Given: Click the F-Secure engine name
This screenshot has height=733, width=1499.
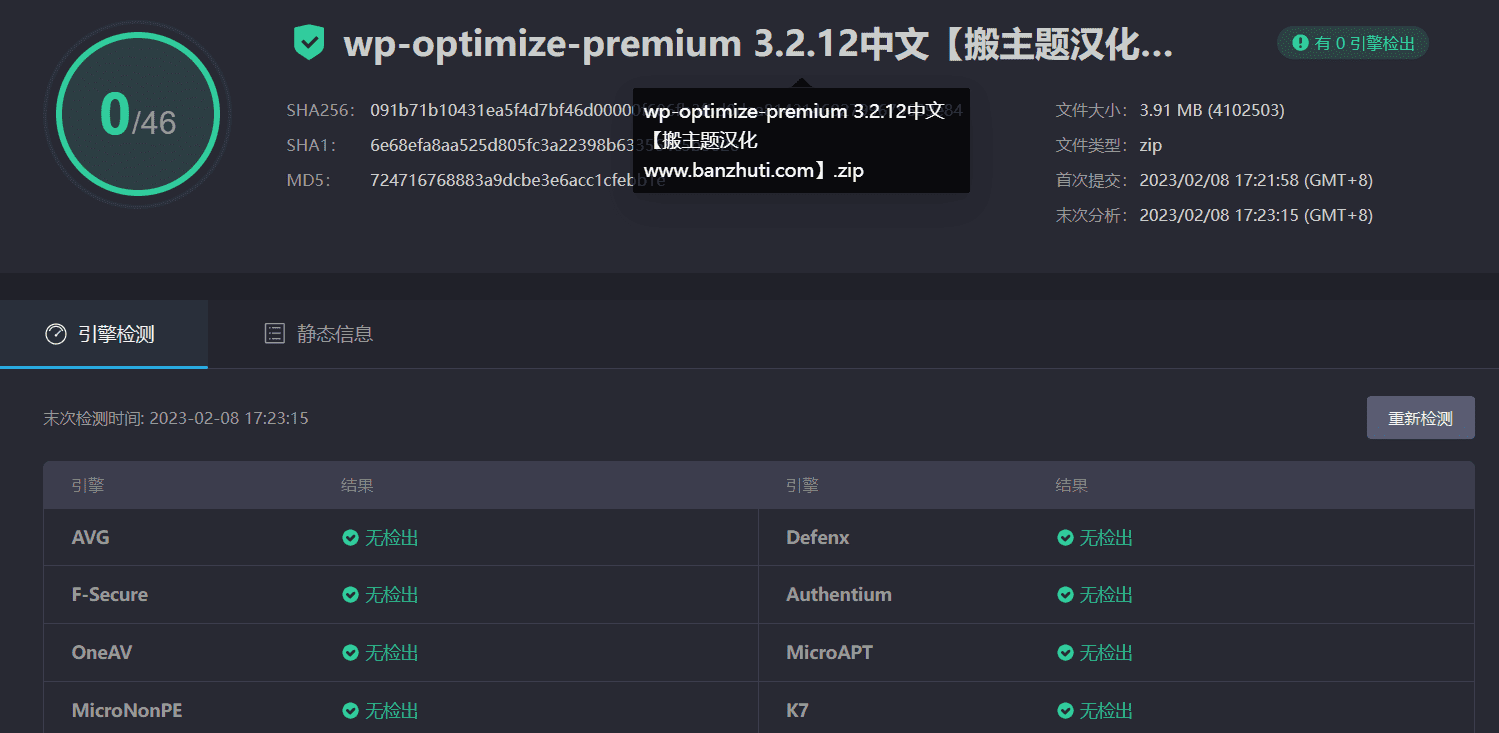Looking at the screenshot, I should [110, 595].
